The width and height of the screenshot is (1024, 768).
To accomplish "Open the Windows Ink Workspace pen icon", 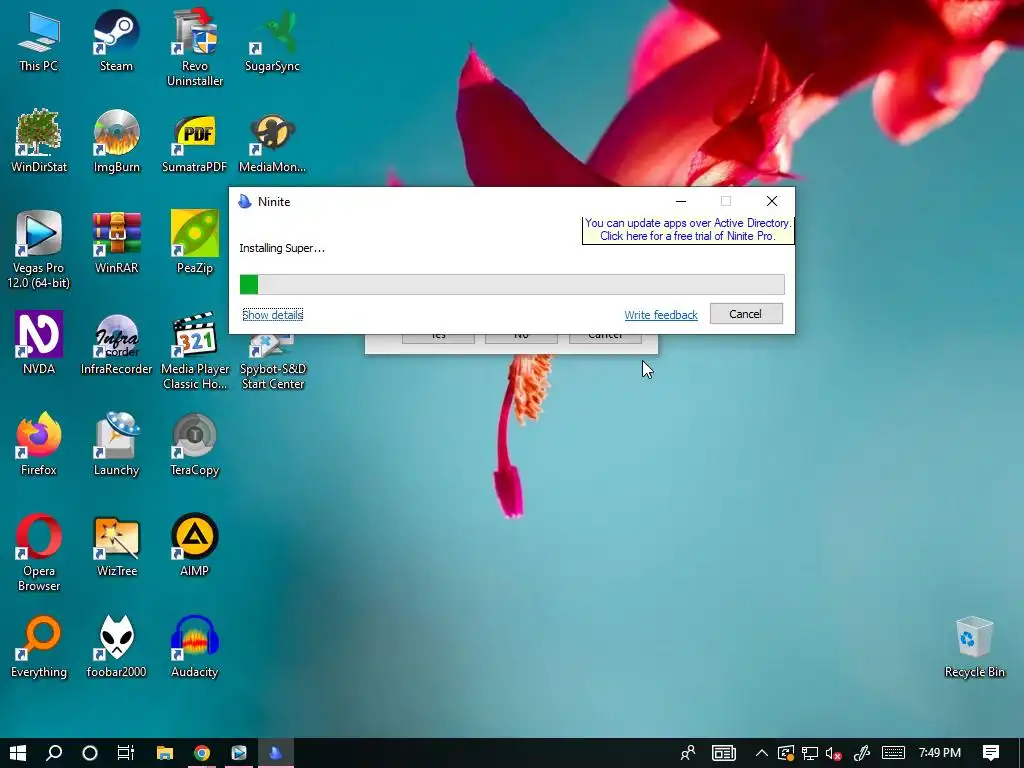I will [862, 753].
